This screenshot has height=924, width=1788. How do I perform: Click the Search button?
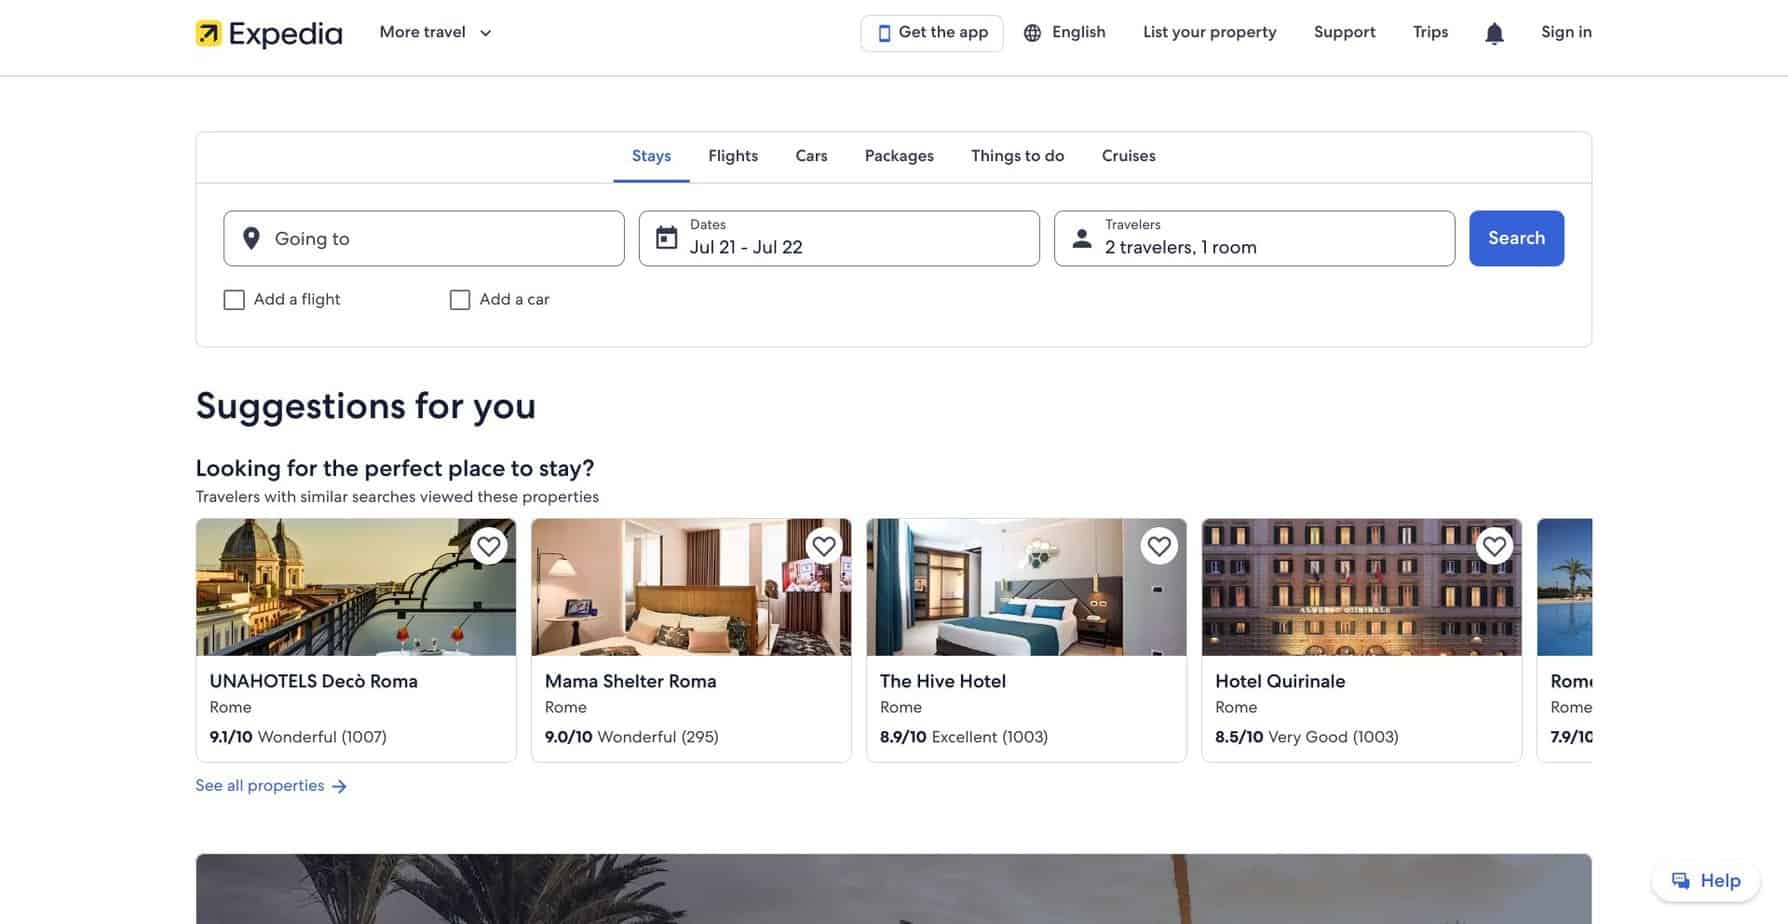(x=1516, y=238)
